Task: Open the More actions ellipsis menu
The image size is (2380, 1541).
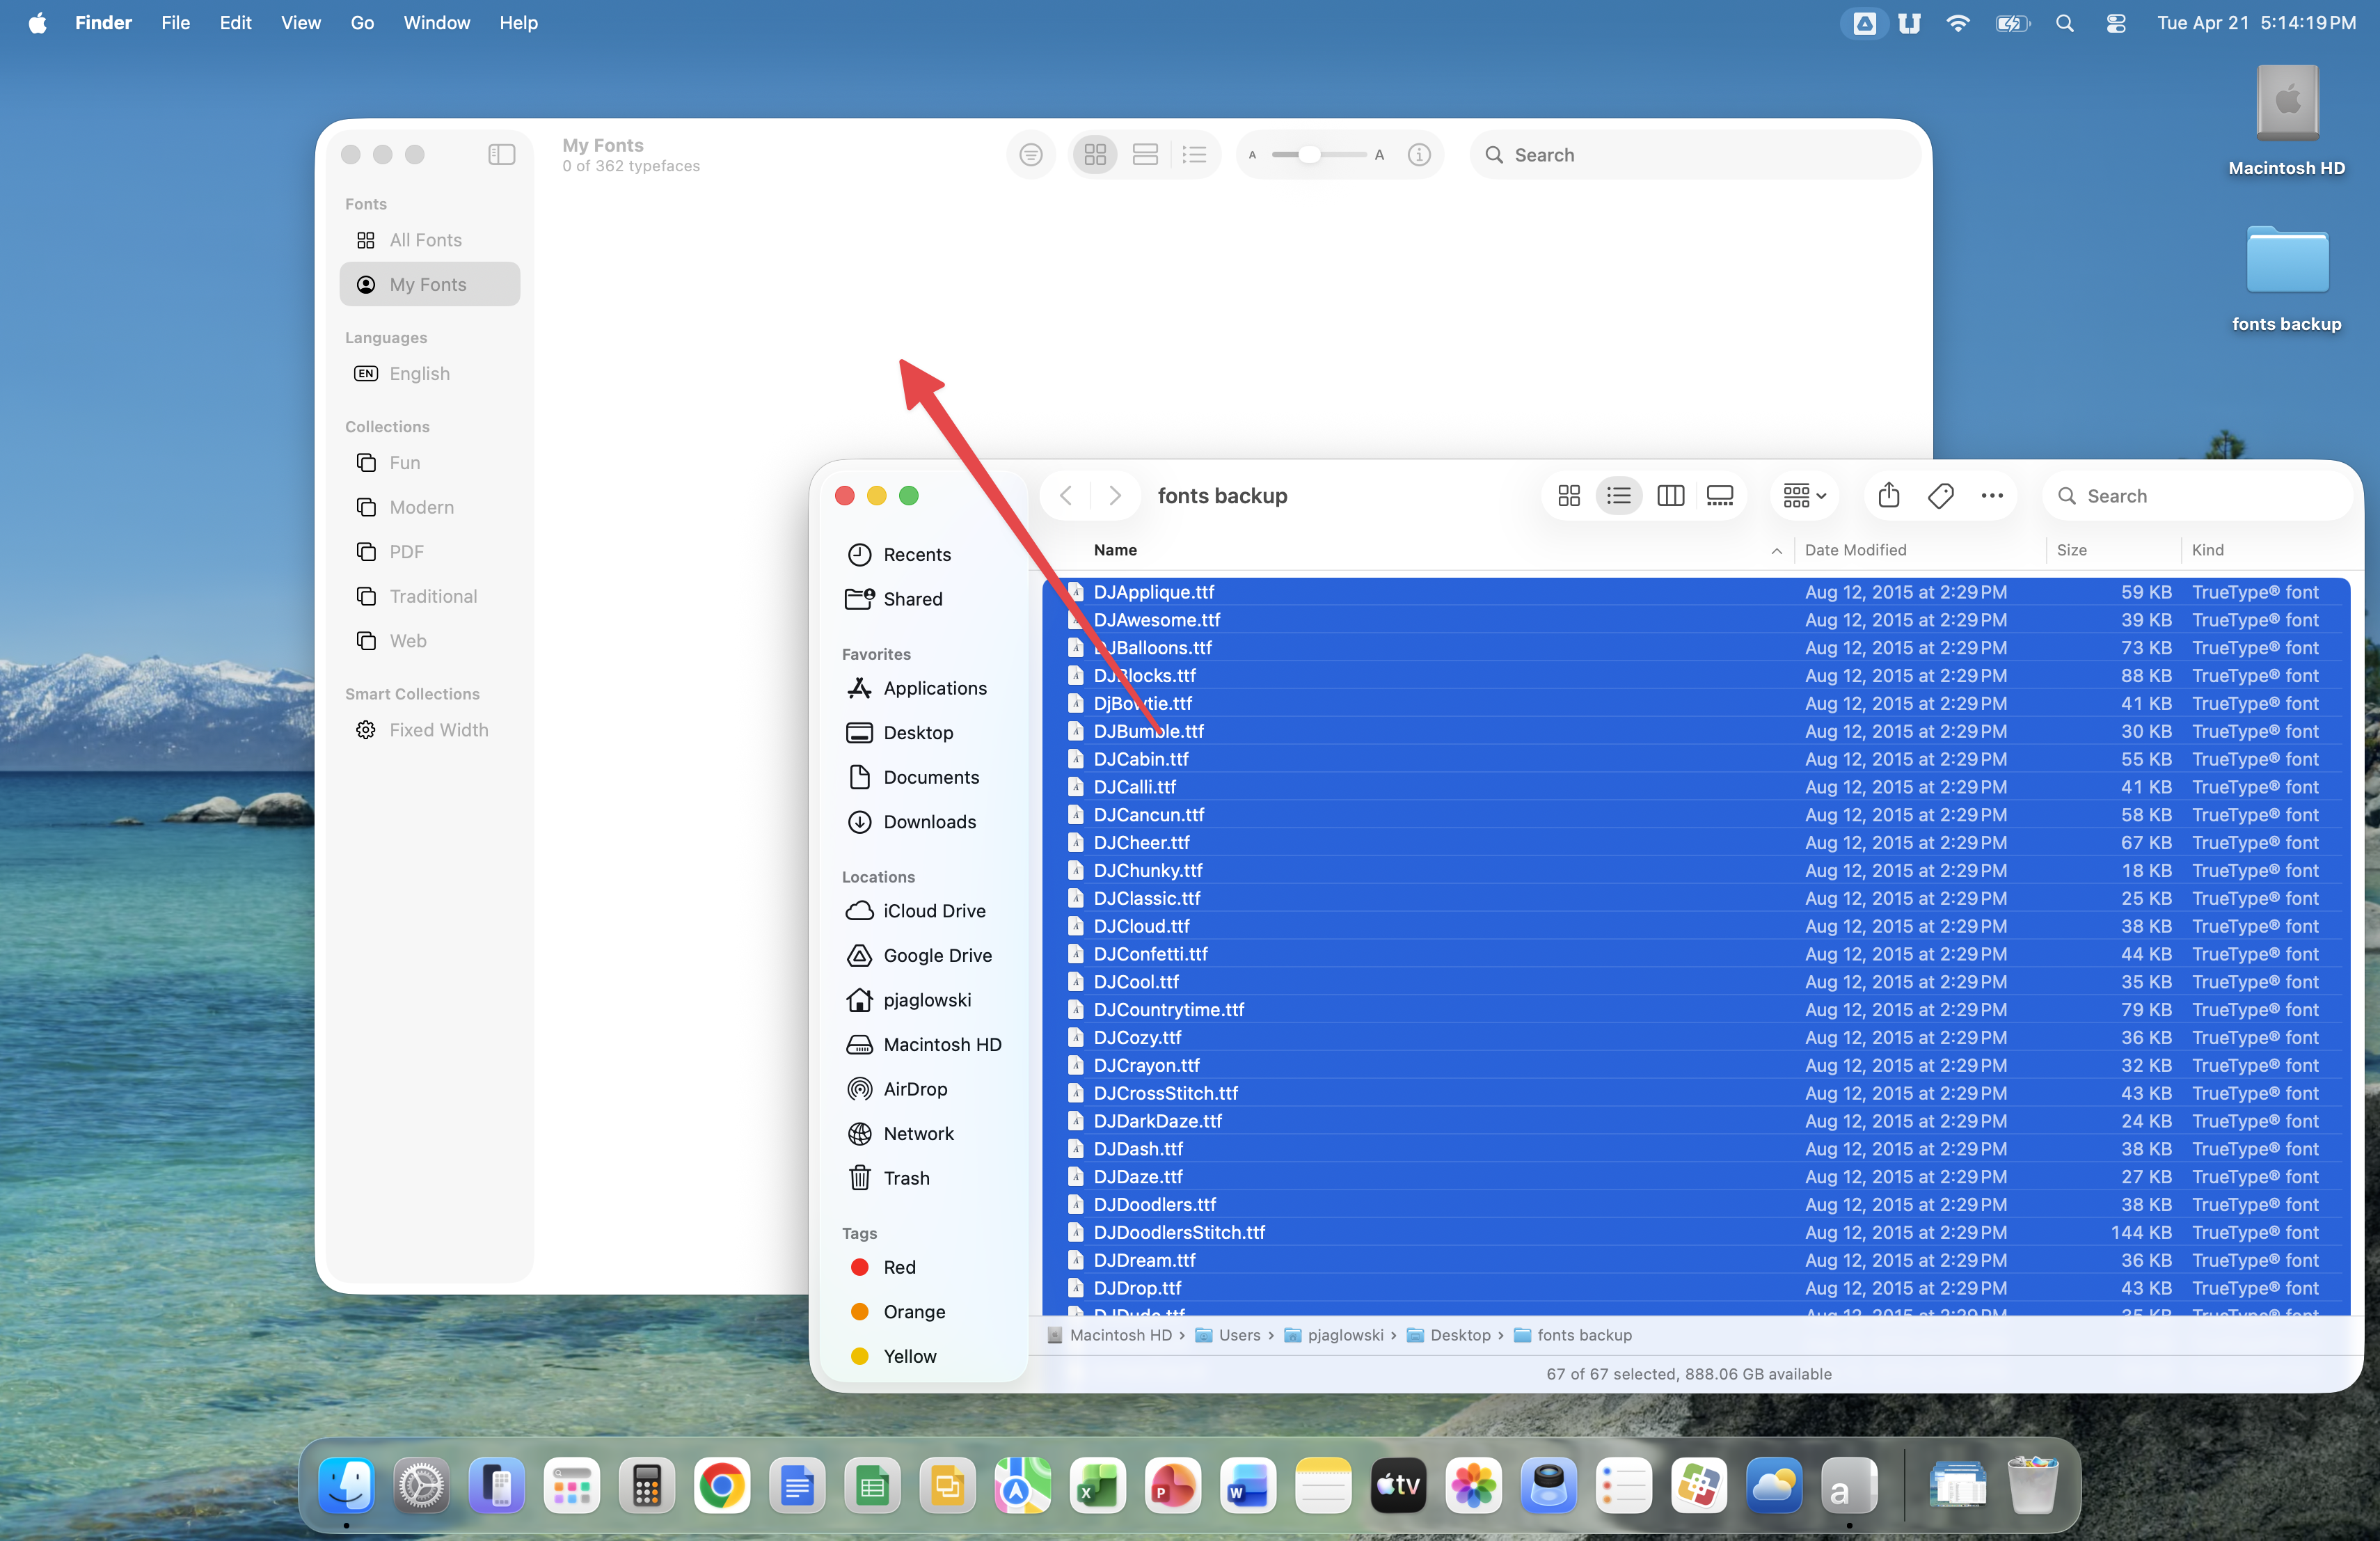Action: tap(1992, 496)
